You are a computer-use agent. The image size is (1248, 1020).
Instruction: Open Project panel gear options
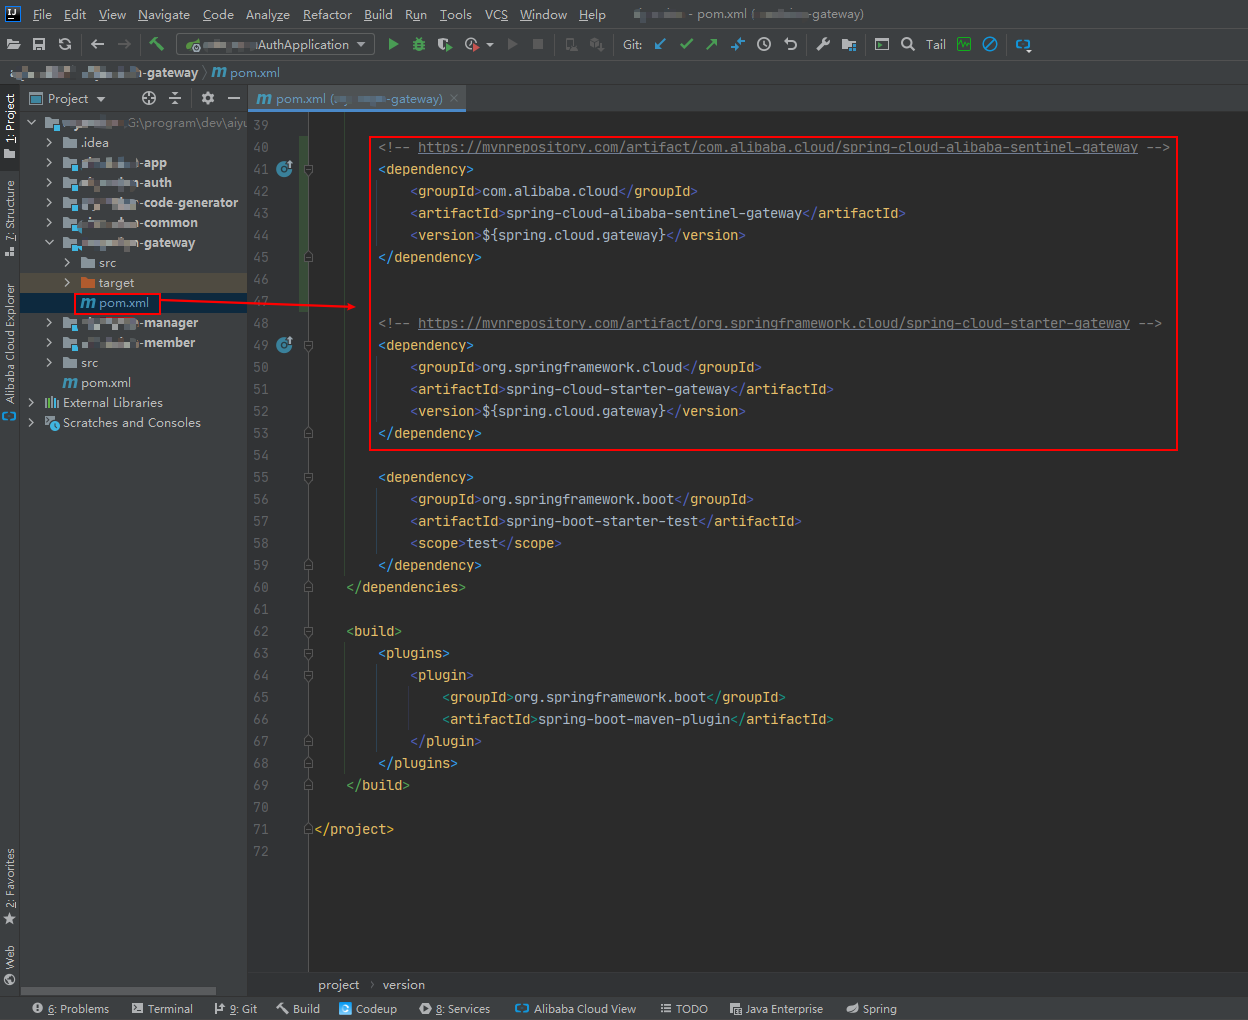208,98
